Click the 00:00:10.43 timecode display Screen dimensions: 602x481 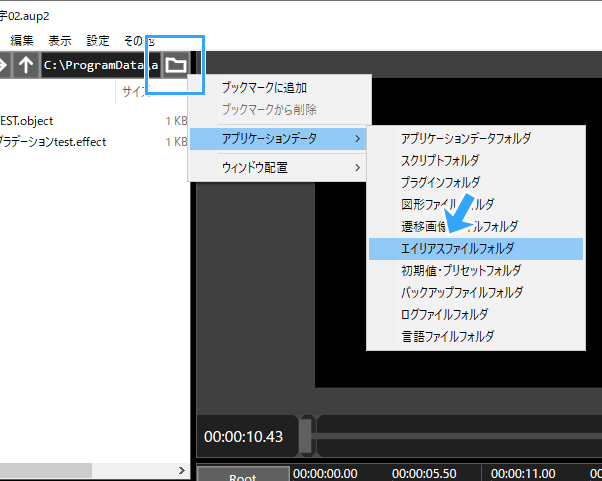coord(243,437)
